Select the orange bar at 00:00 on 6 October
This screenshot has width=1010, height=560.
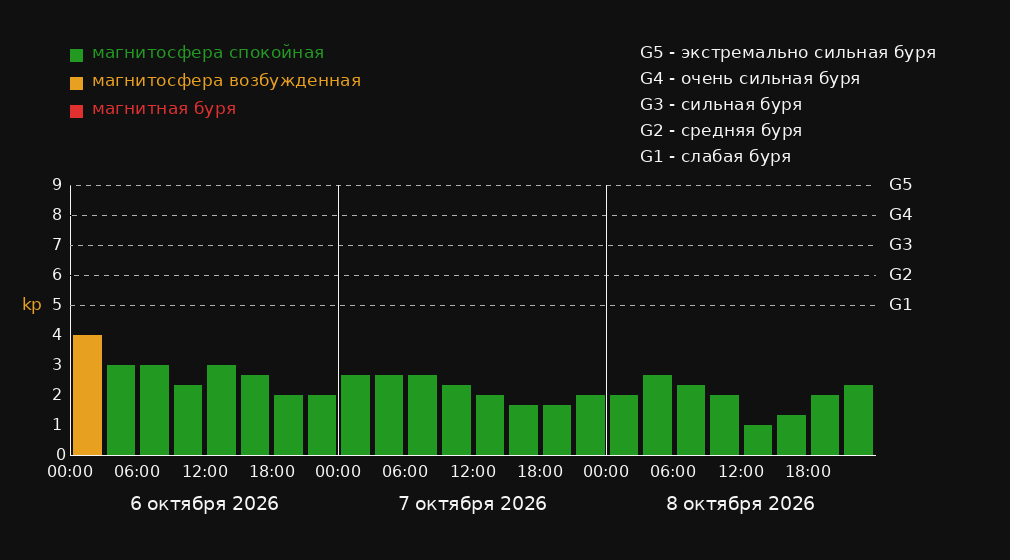tap(88, 395)
